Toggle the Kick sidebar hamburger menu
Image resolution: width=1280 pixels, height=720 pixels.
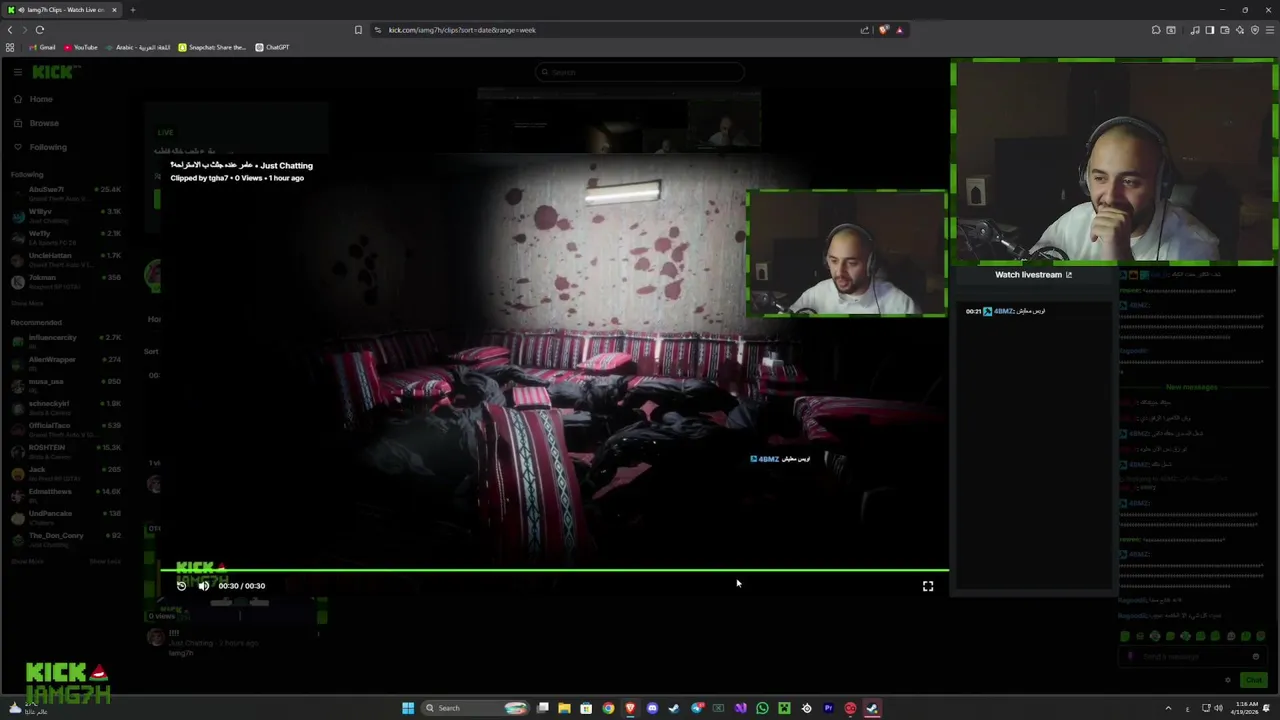(17, 72)
